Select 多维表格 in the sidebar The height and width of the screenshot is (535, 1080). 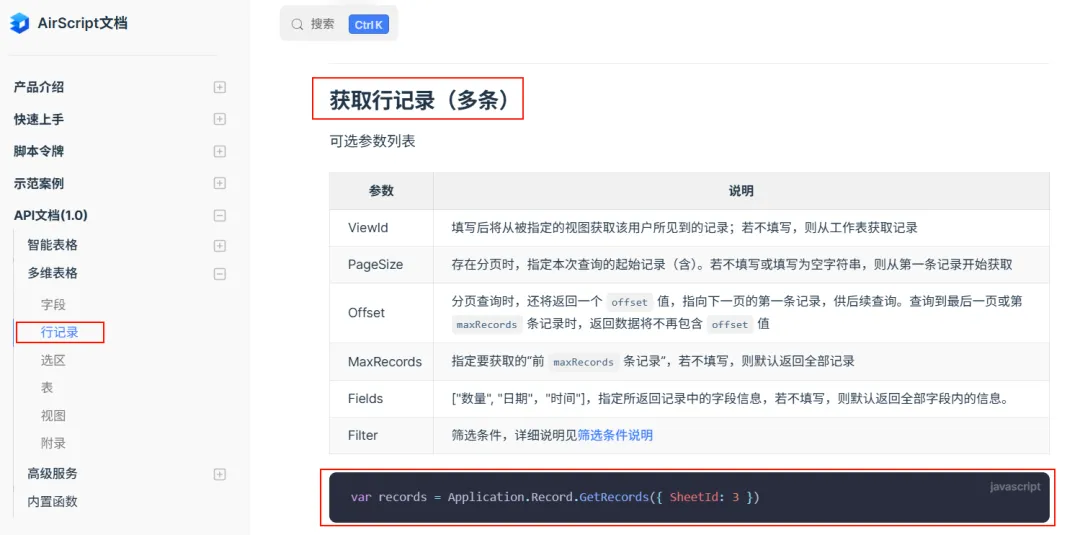pyautogui.click(x=52, y=273)
